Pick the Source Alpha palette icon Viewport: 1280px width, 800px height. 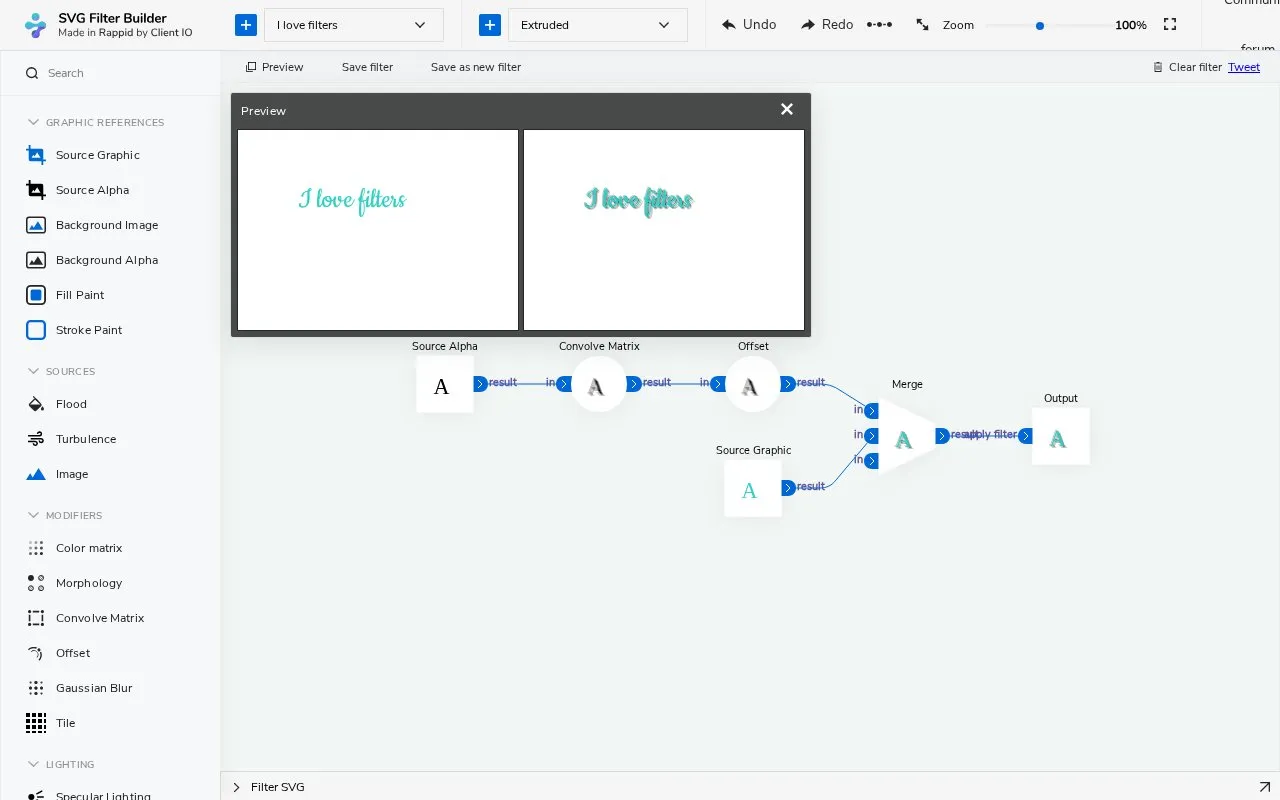[36, 190]
